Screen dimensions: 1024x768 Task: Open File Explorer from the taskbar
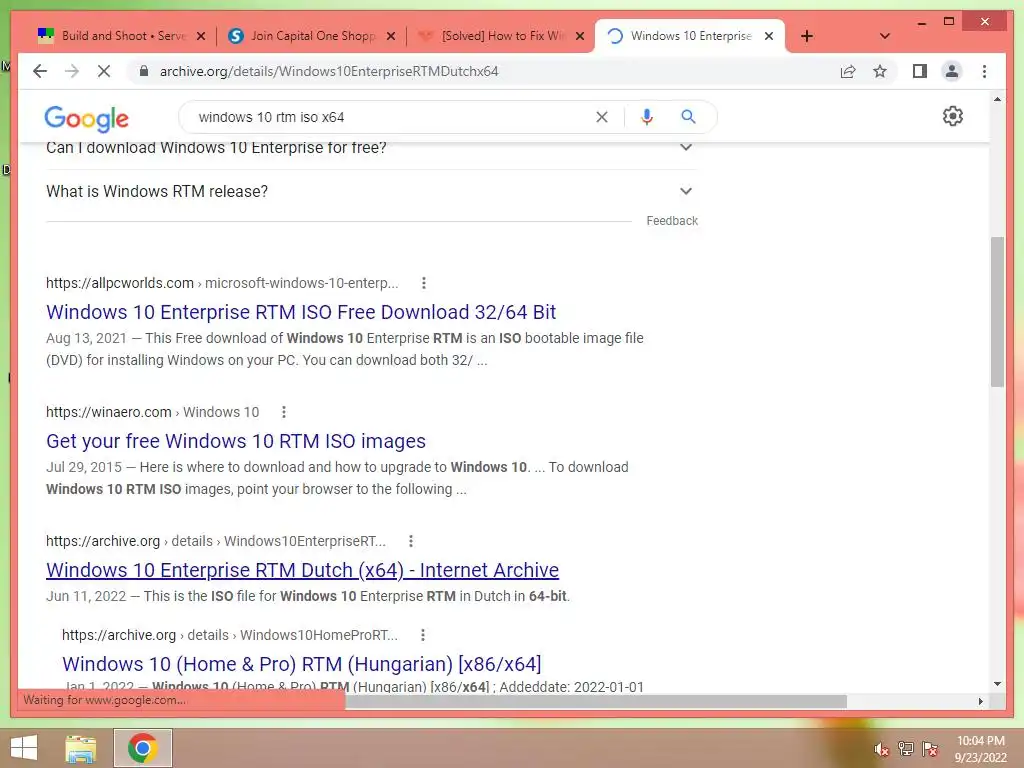click(x=81, y=748)
